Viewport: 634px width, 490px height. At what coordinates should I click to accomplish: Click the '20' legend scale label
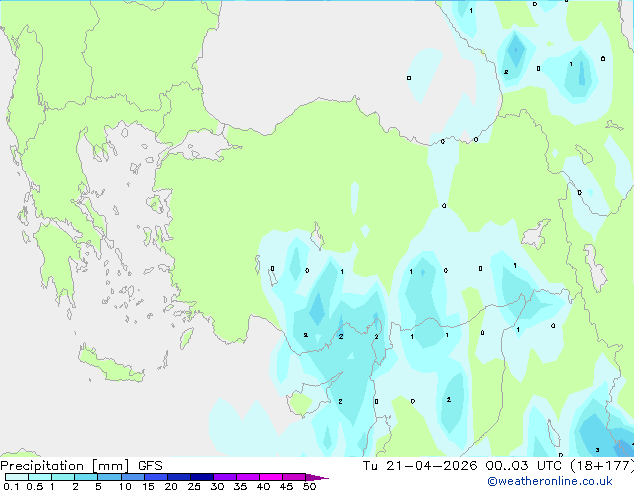click(171, 486)
